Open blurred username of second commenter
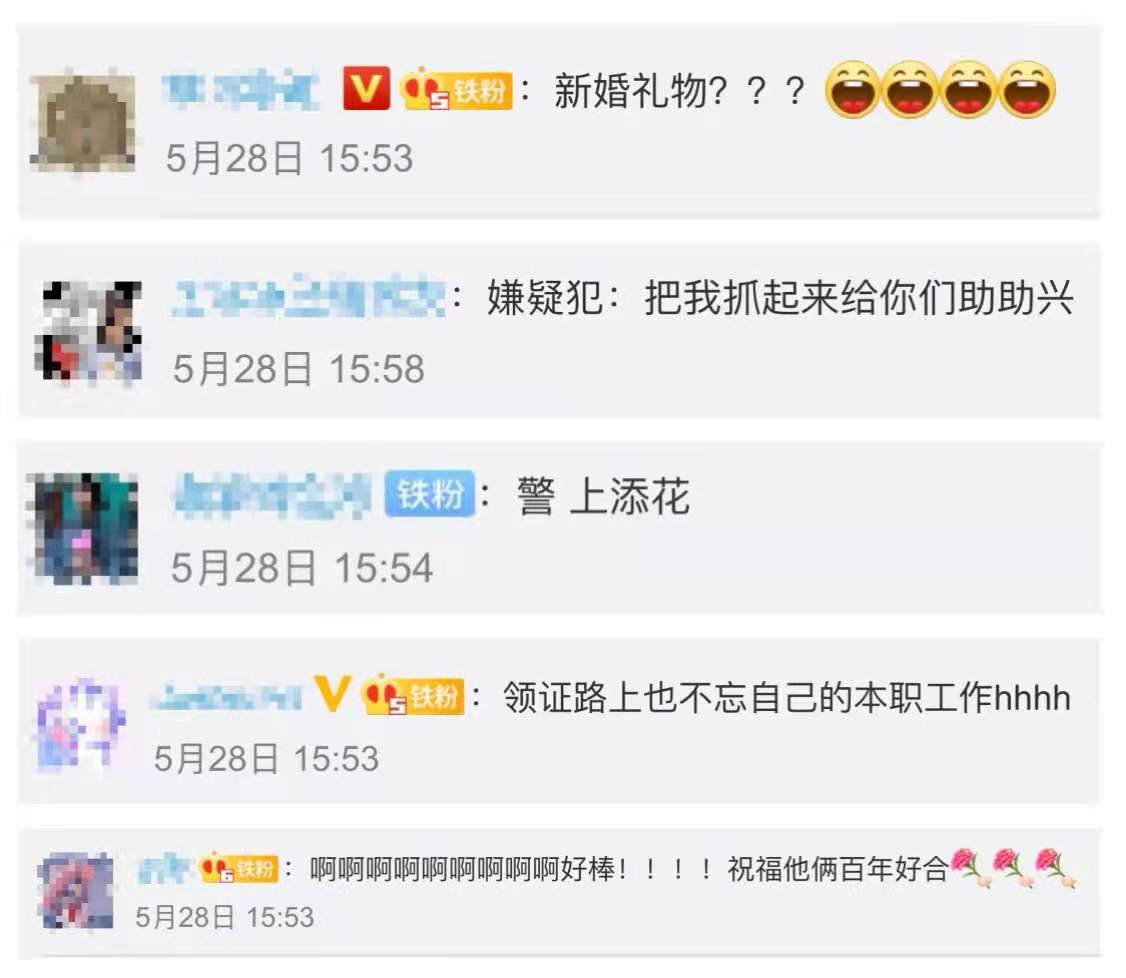Viewport: 1126px width, 978px height. pos(309,295)
